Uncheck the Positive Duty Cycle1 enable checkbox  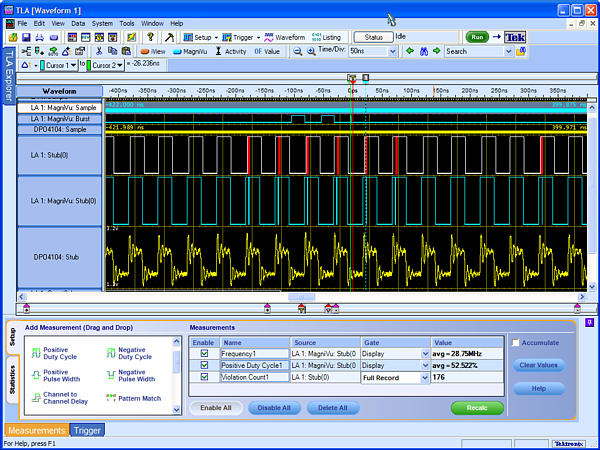click(x=204, y=365)
